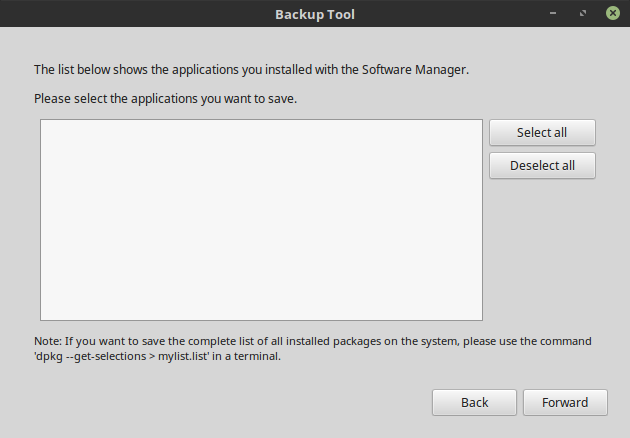Proceed with the Forward button

point(565,402)
